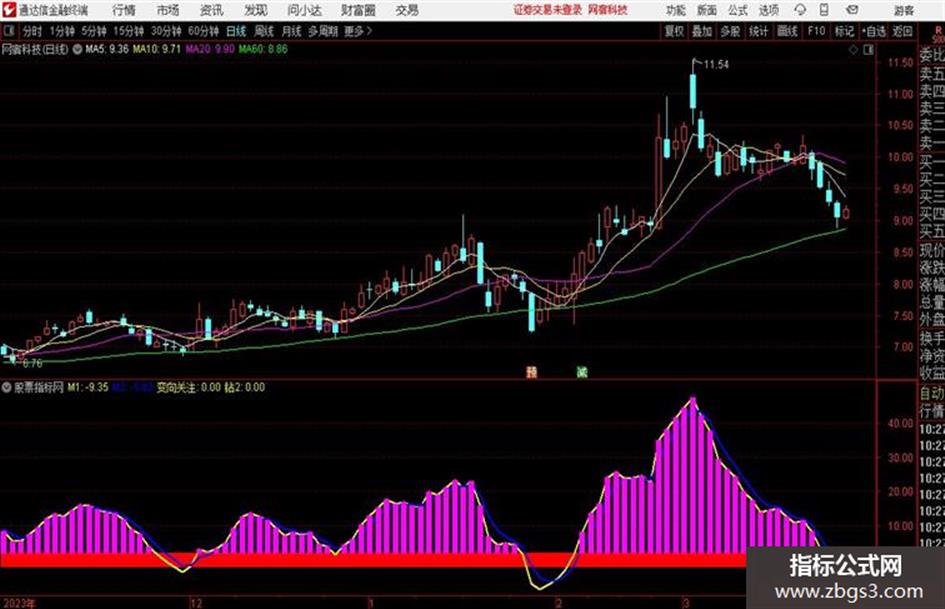Image resolution: width=945 pixels, height=609 pixels.
Task: Open the 版面 menu
Action: point(706,10)
